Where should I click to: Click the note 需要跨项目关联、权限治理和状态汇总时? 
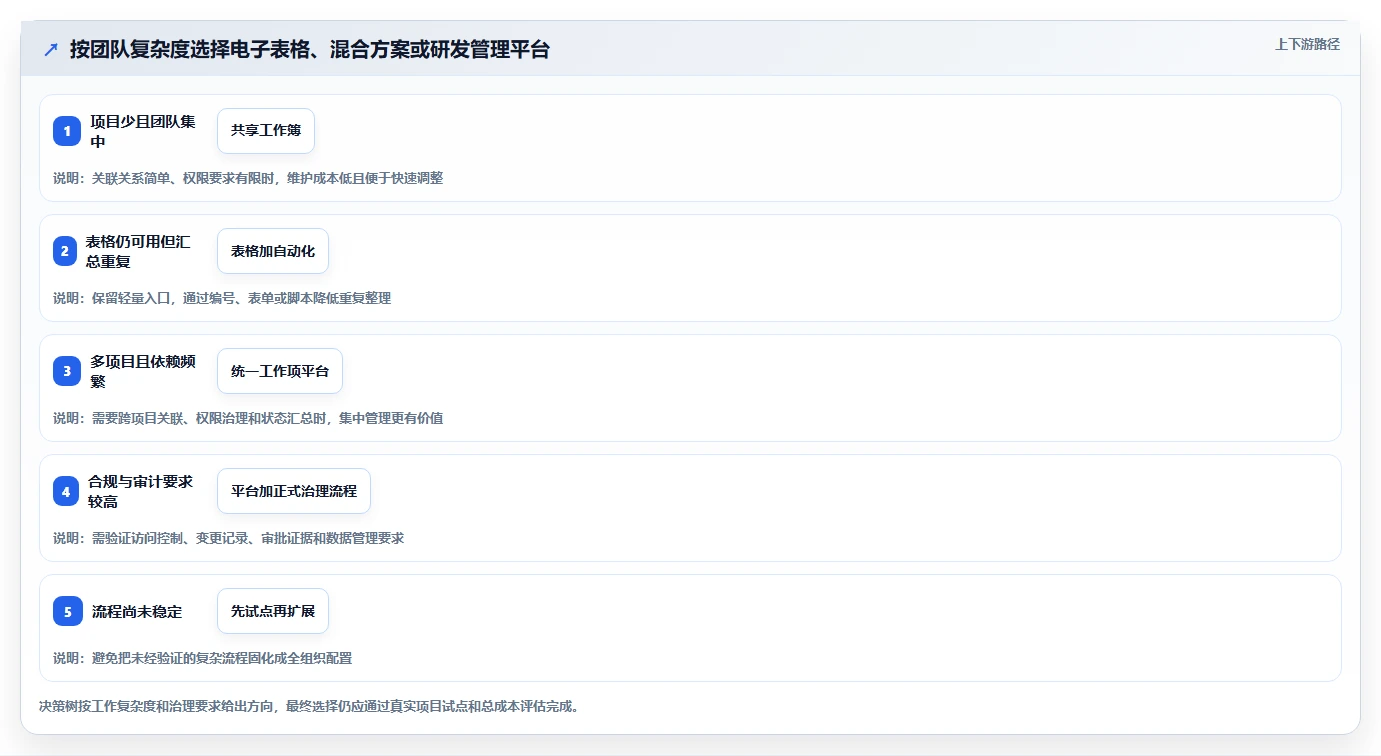[x=207, y=418]
